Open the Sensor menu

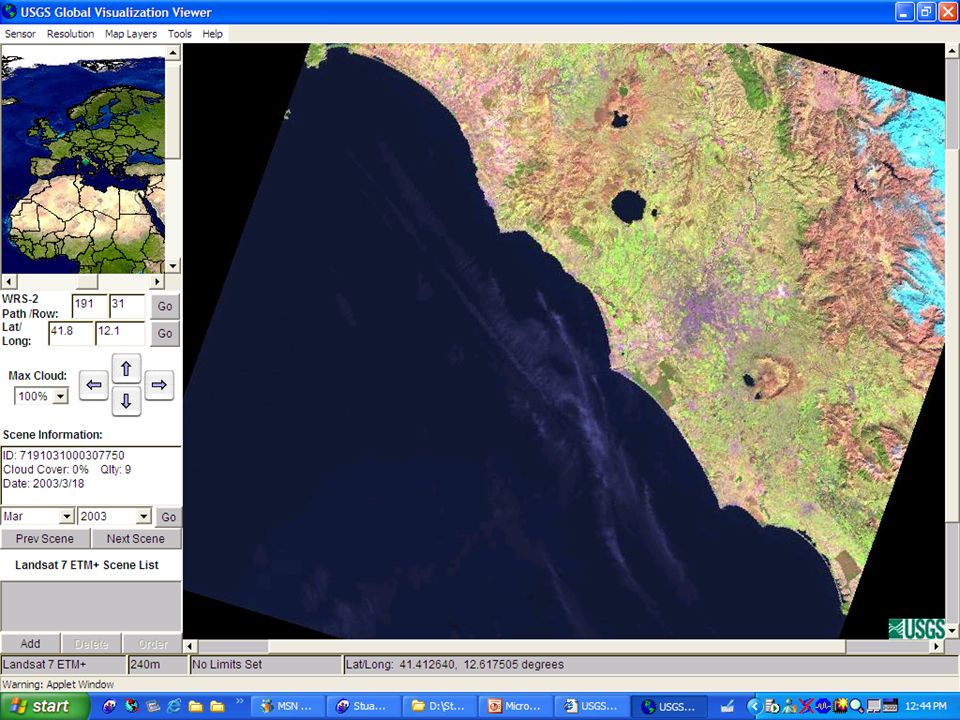pos(20,34)
